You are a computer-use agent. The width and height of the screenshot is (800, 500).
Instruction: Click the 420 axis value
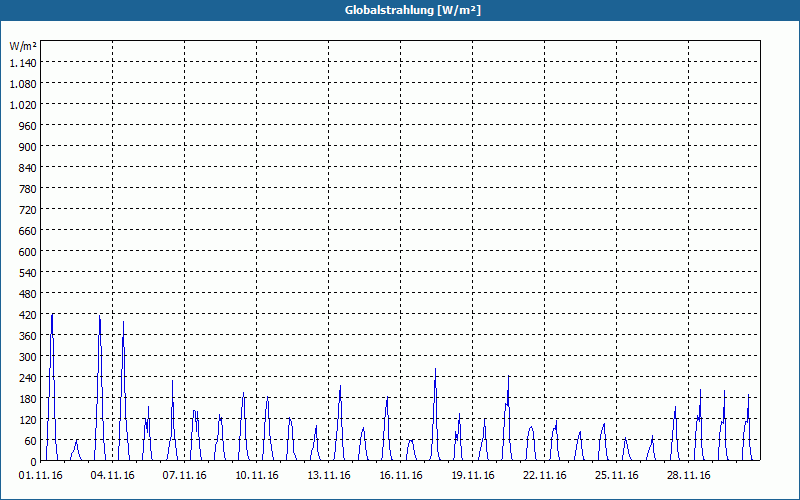pos(28,315)
